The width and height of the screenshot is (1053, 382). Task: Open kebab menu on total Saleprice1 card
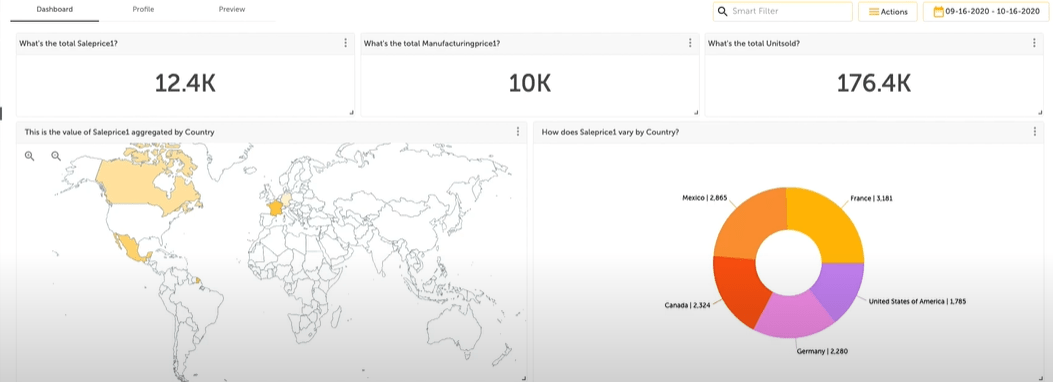click(x=346, y=43)
